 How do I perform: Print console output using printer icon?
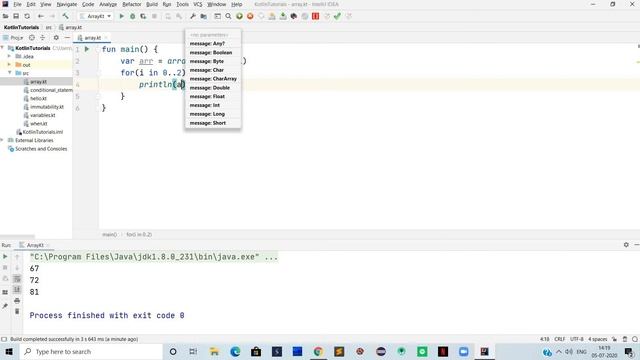pos(17,301)
